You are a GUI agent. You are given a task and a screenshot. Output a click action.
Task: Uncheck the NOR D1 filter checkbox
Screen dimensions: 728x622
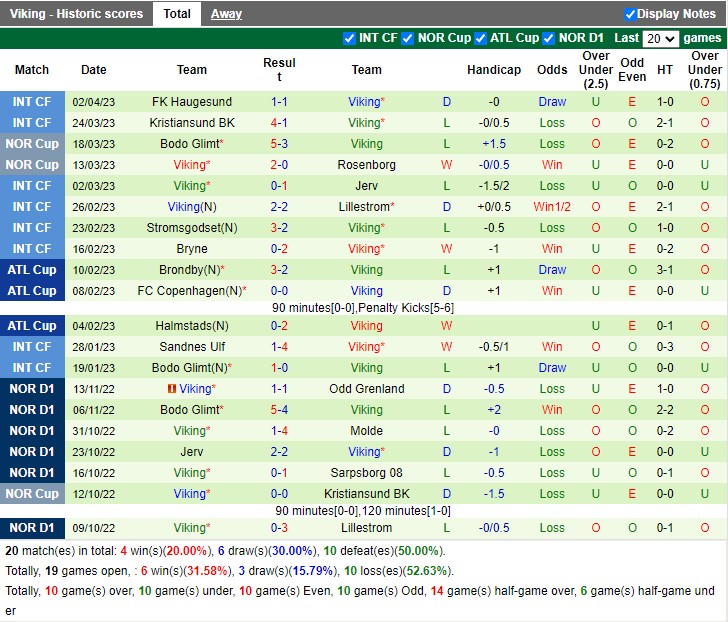549,39
